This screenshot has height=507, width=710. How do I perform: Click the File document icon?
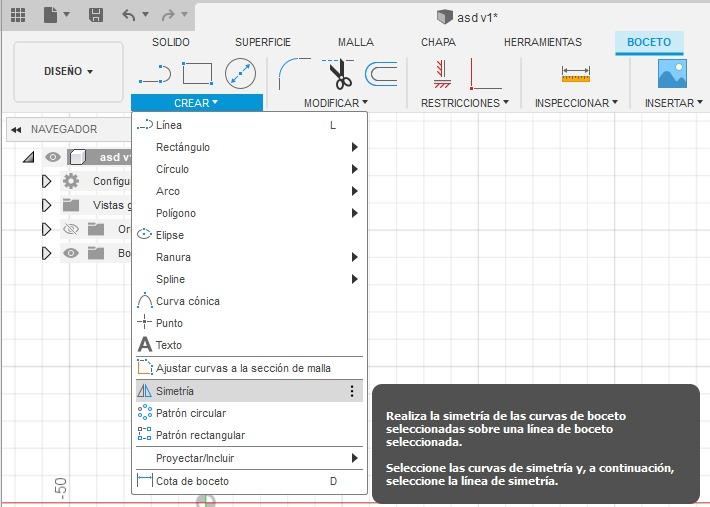(x=50, y=15)
